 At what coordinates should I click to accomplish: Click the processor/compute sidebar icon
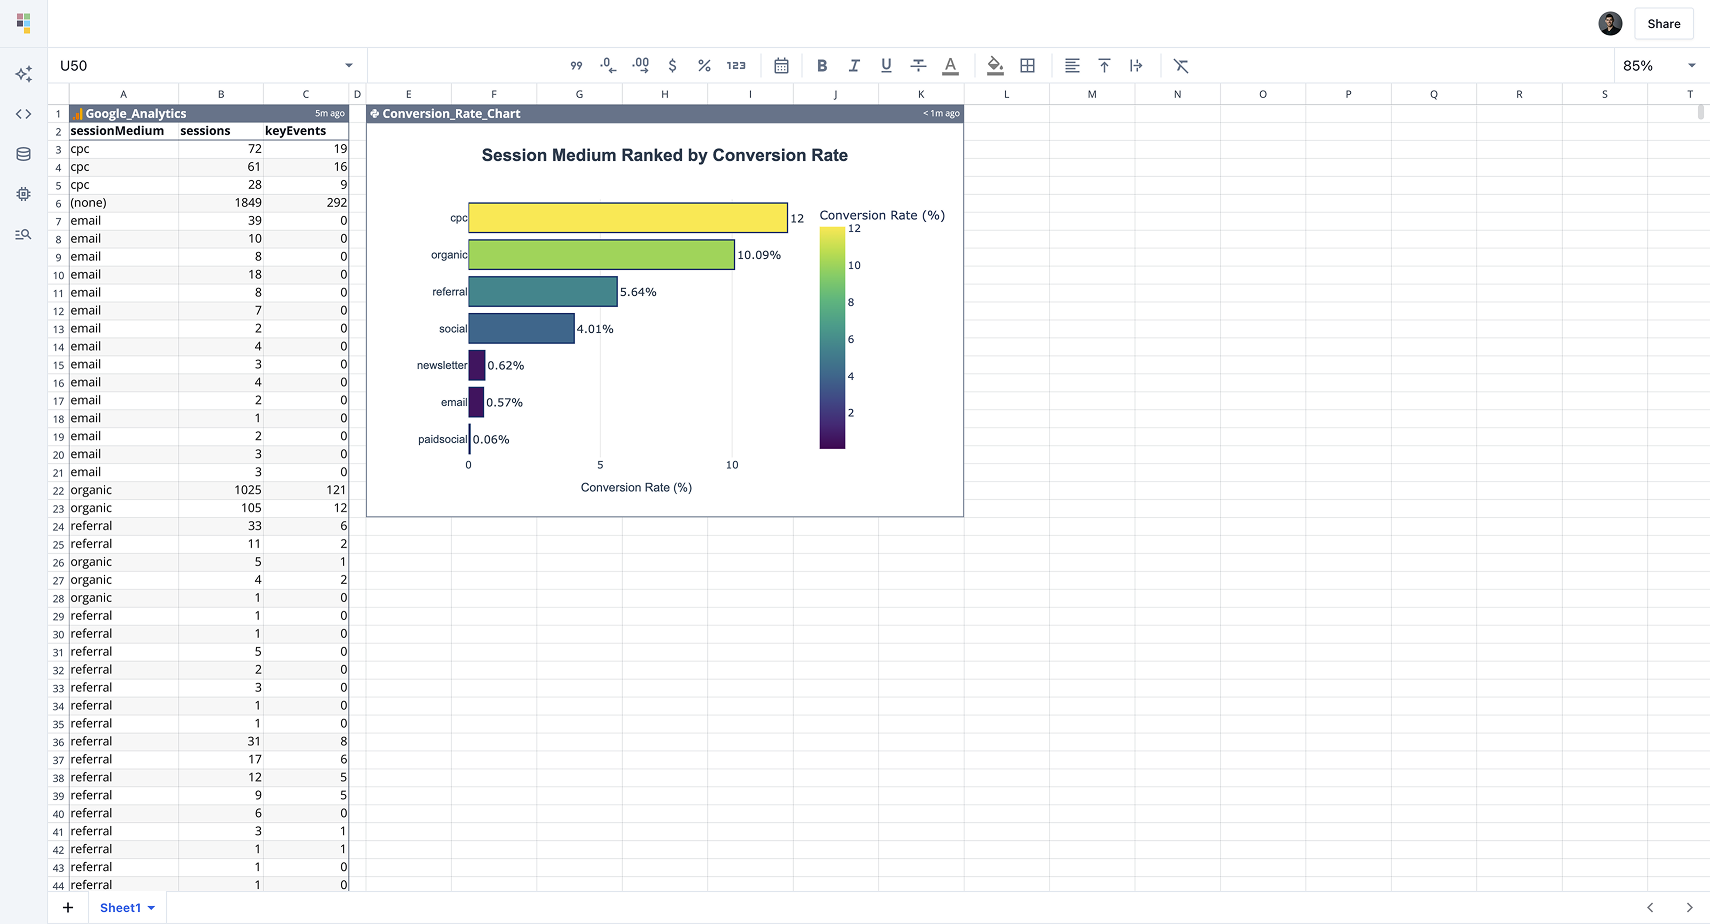click(x=23, y=194)
